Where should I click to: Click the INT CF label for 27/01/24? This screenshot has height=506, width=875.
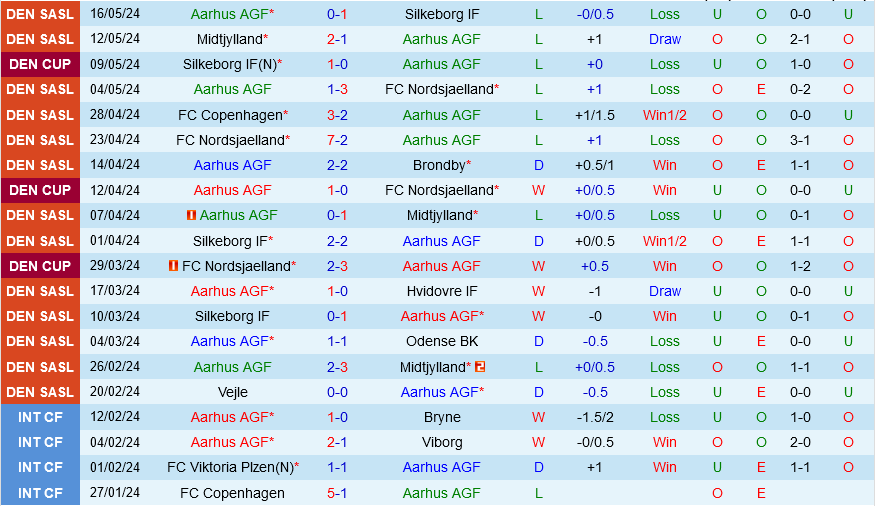[40, 493]
